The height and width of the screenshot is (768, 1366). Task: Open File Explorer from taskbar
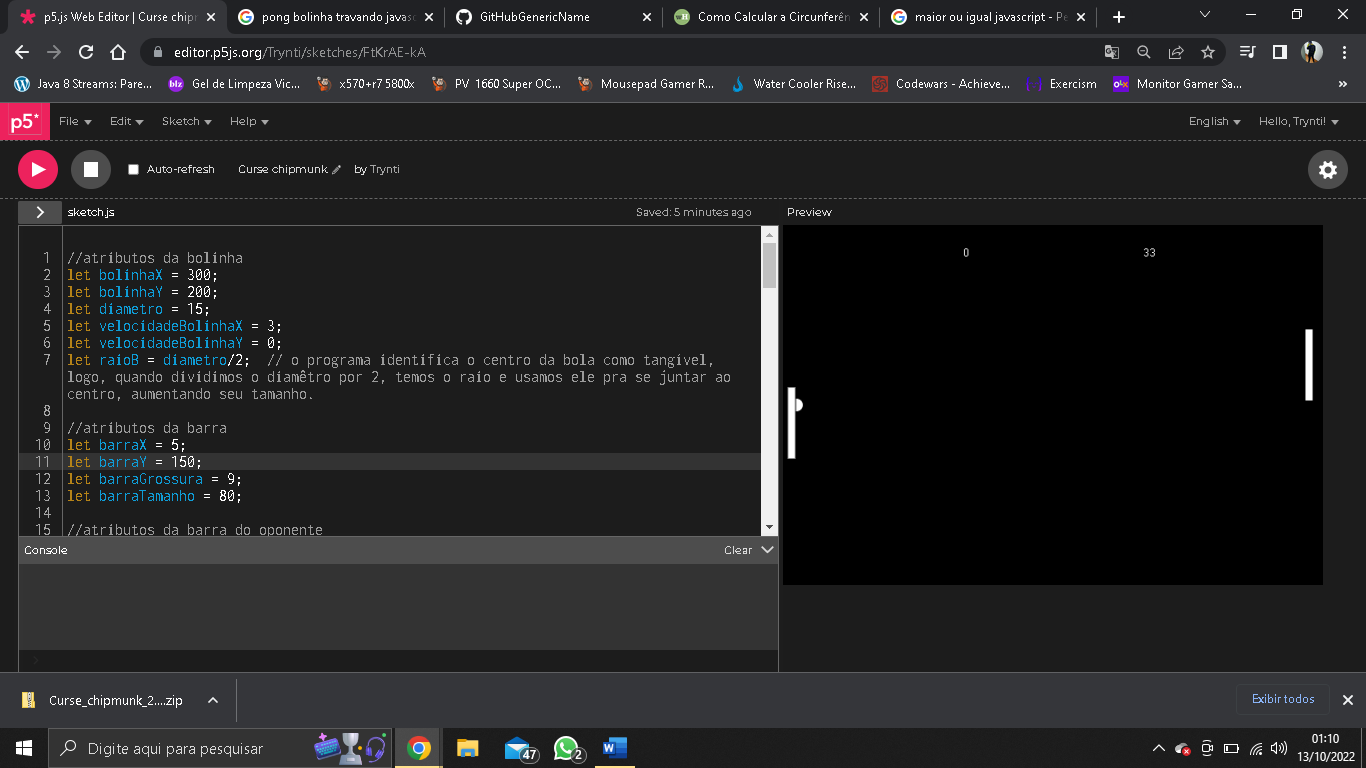point(468,748)
